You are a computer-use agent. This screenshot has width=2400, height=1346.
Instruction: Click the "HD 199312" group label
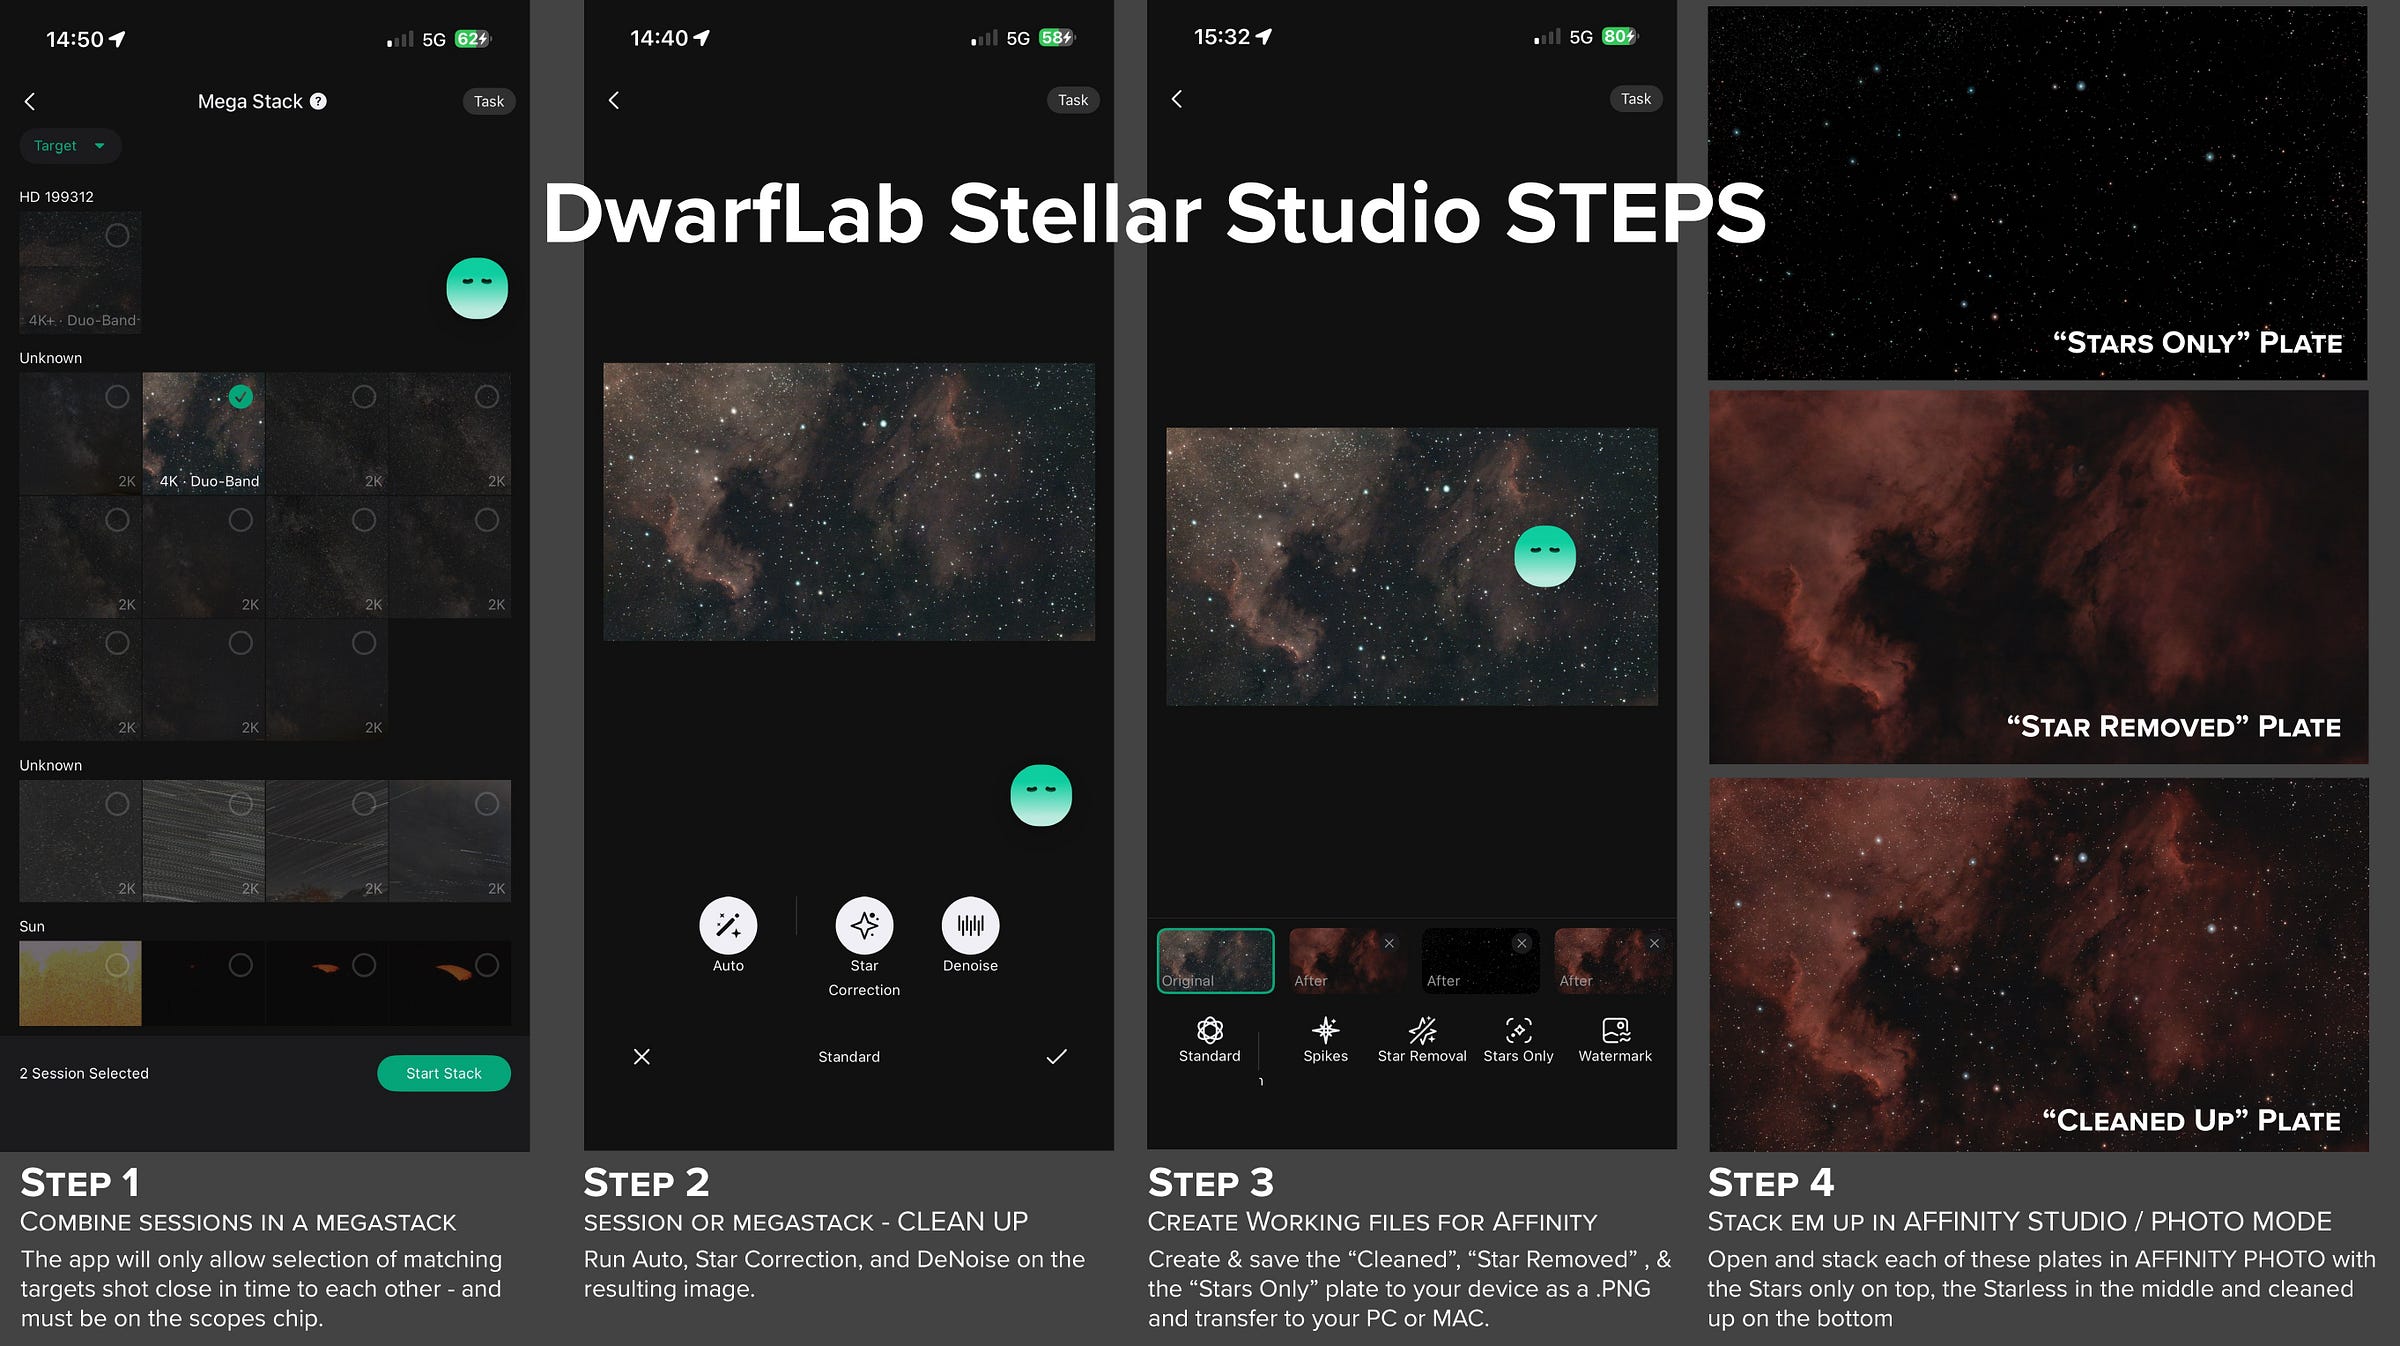pyautogui.click(x=57, y=197)
